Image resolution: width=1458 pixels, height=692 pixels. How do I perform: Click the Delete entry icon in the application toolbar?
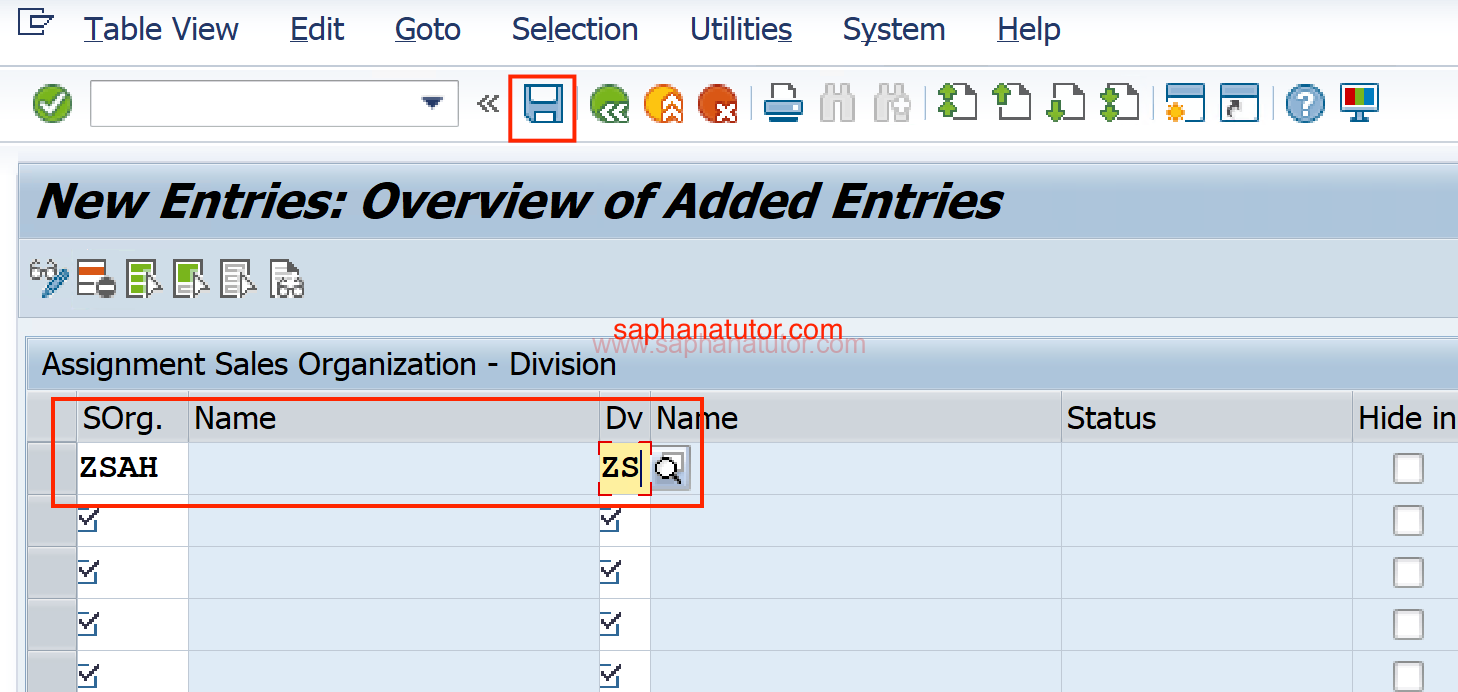click(x=96, y=280)
